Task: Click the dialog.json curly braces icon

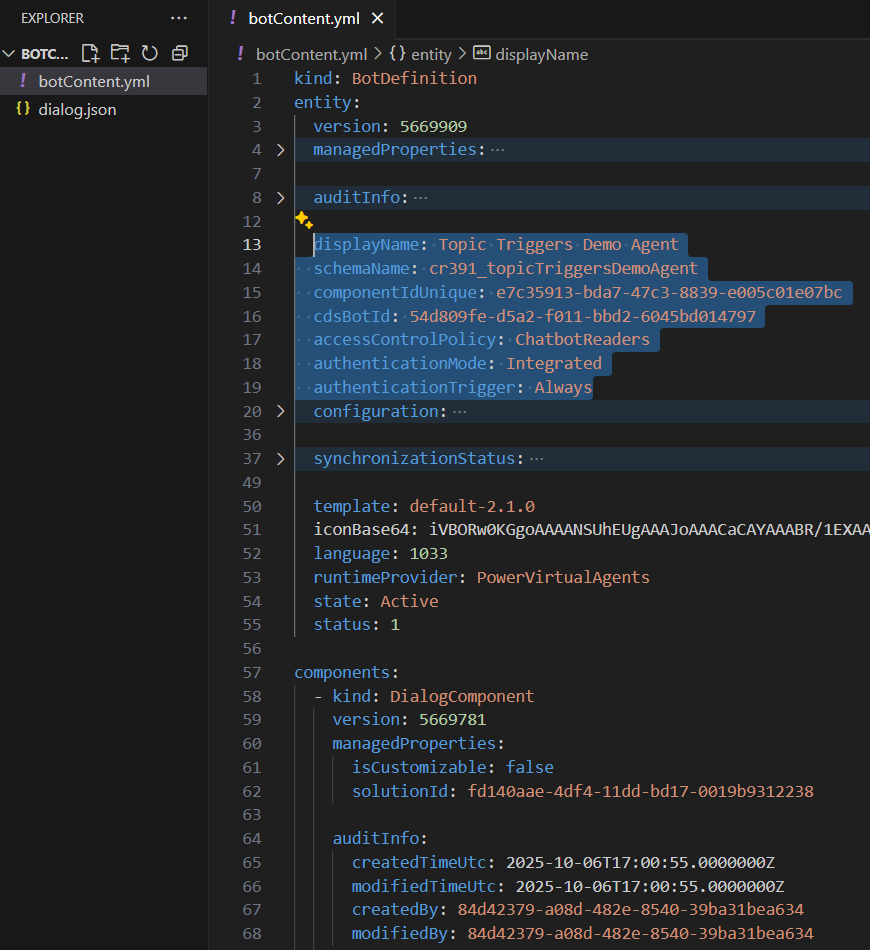Action: click(23, 109)
